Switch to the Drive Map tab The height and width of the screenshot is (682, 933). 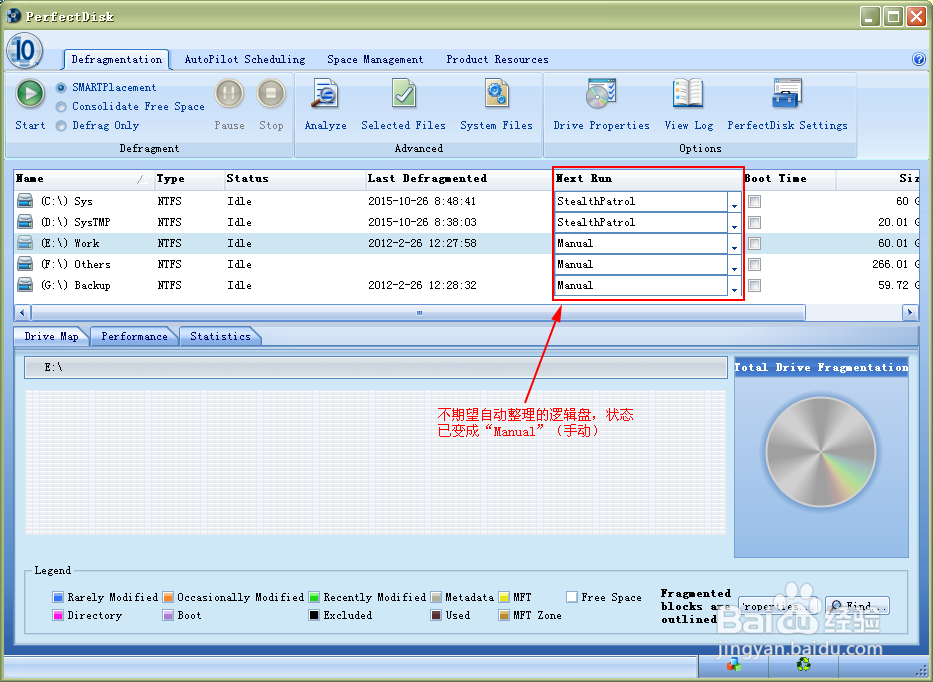click(51, 336)
